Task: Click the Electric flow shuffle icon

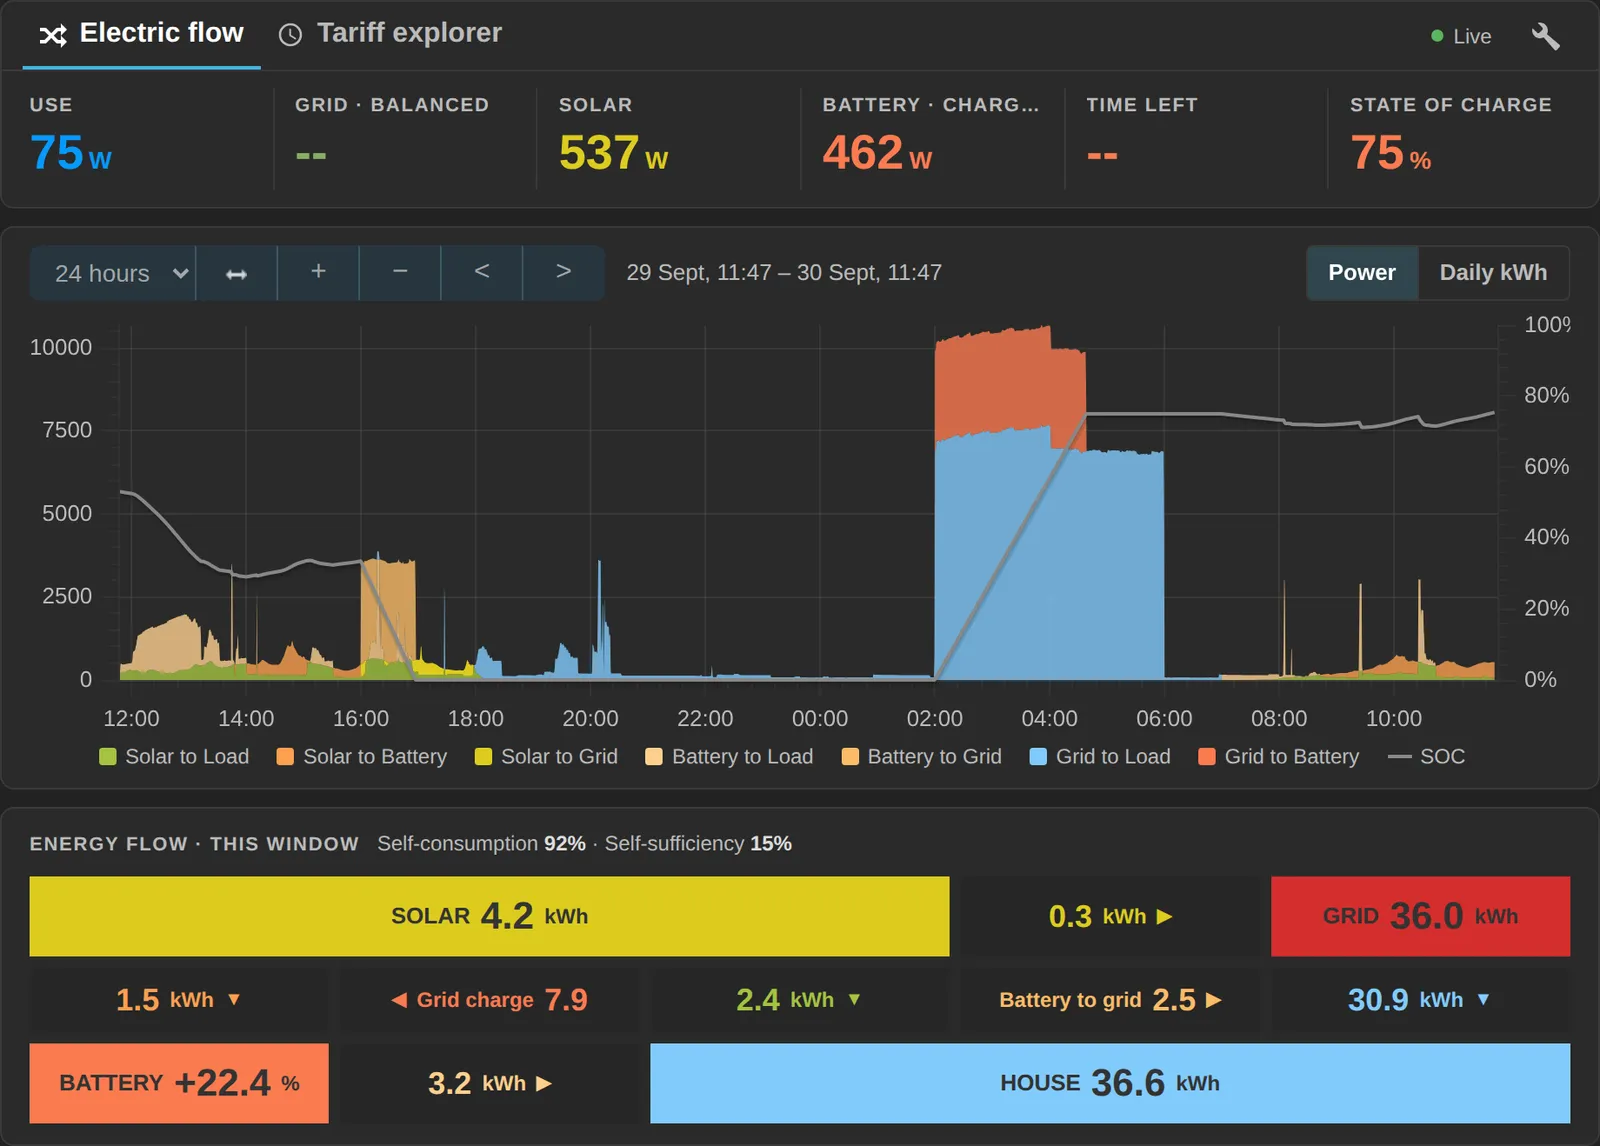Action: (53, 35)
